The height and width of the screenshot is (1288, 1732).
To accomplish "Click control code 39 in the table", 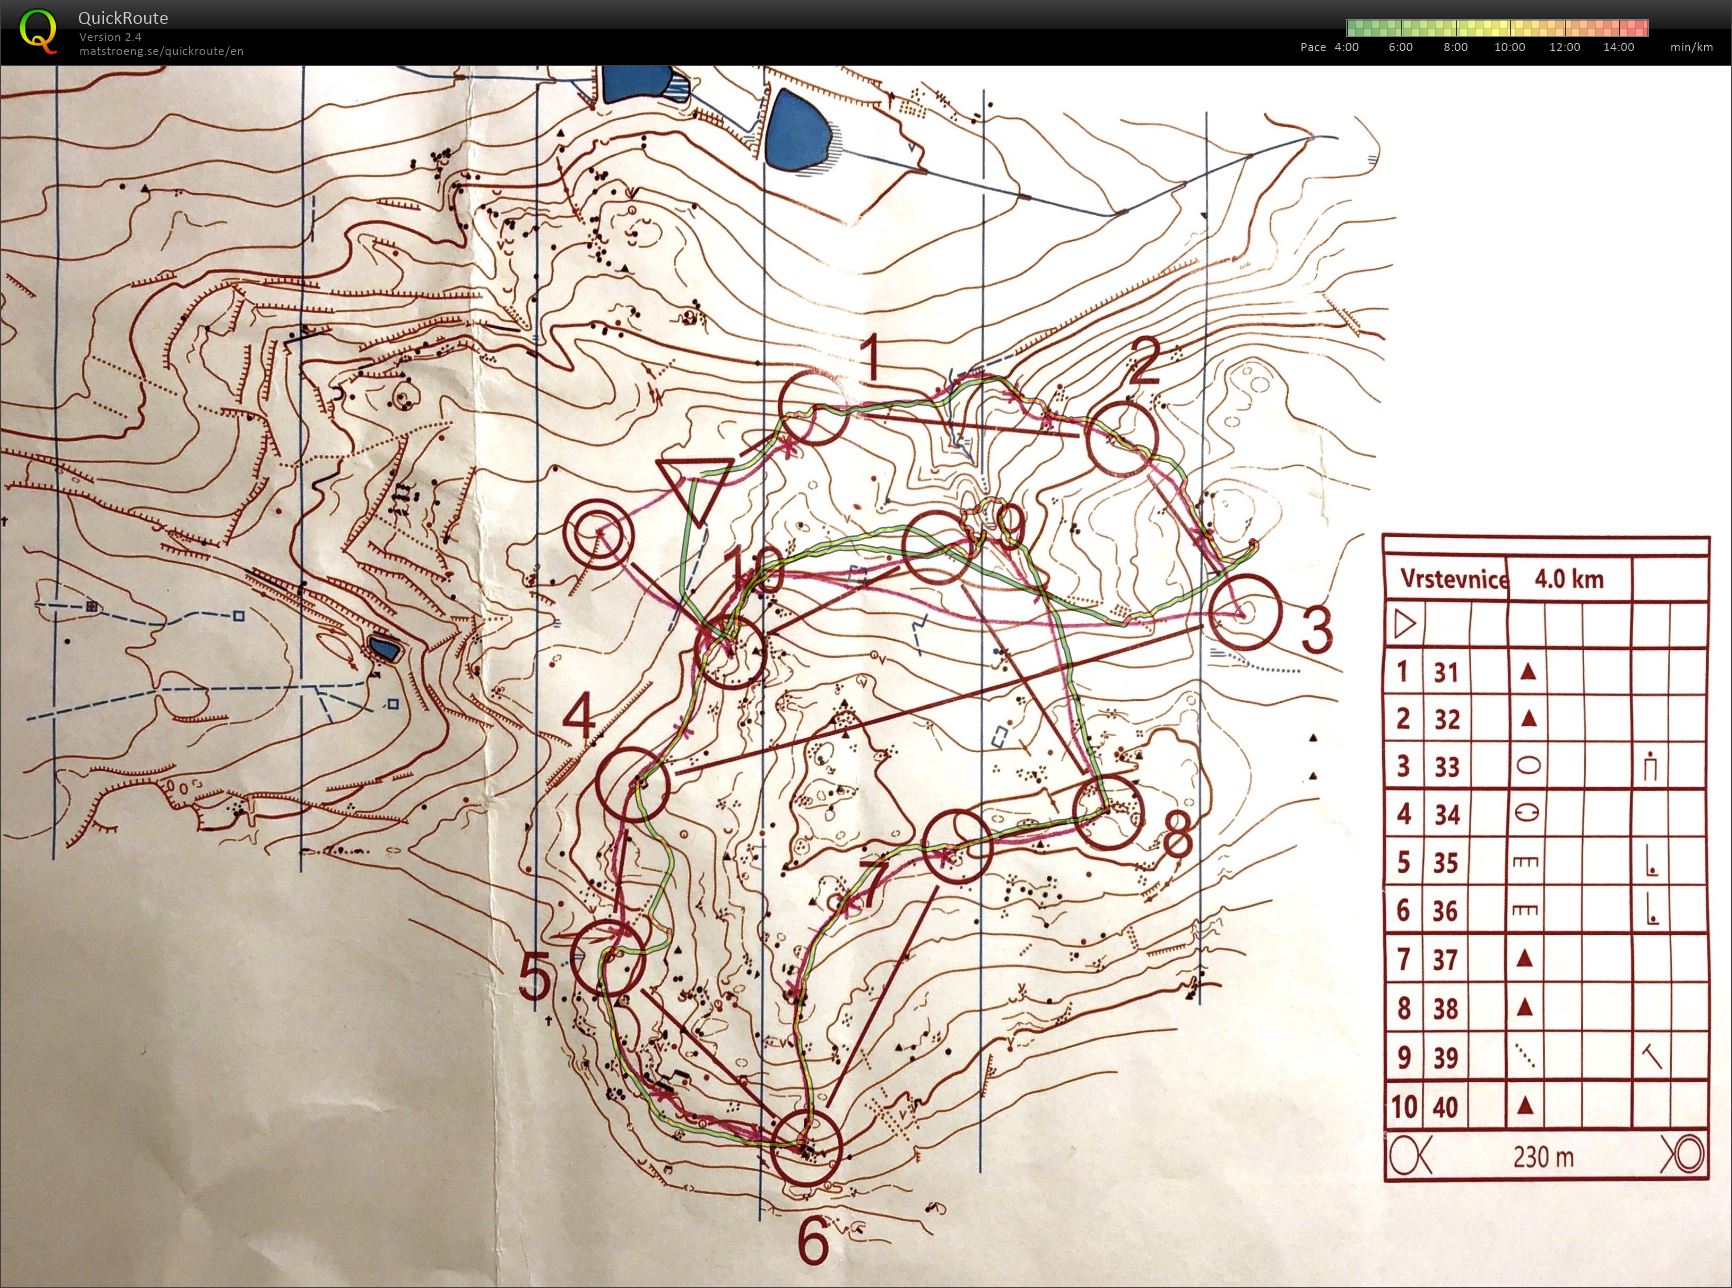I will point(1446,1058).
